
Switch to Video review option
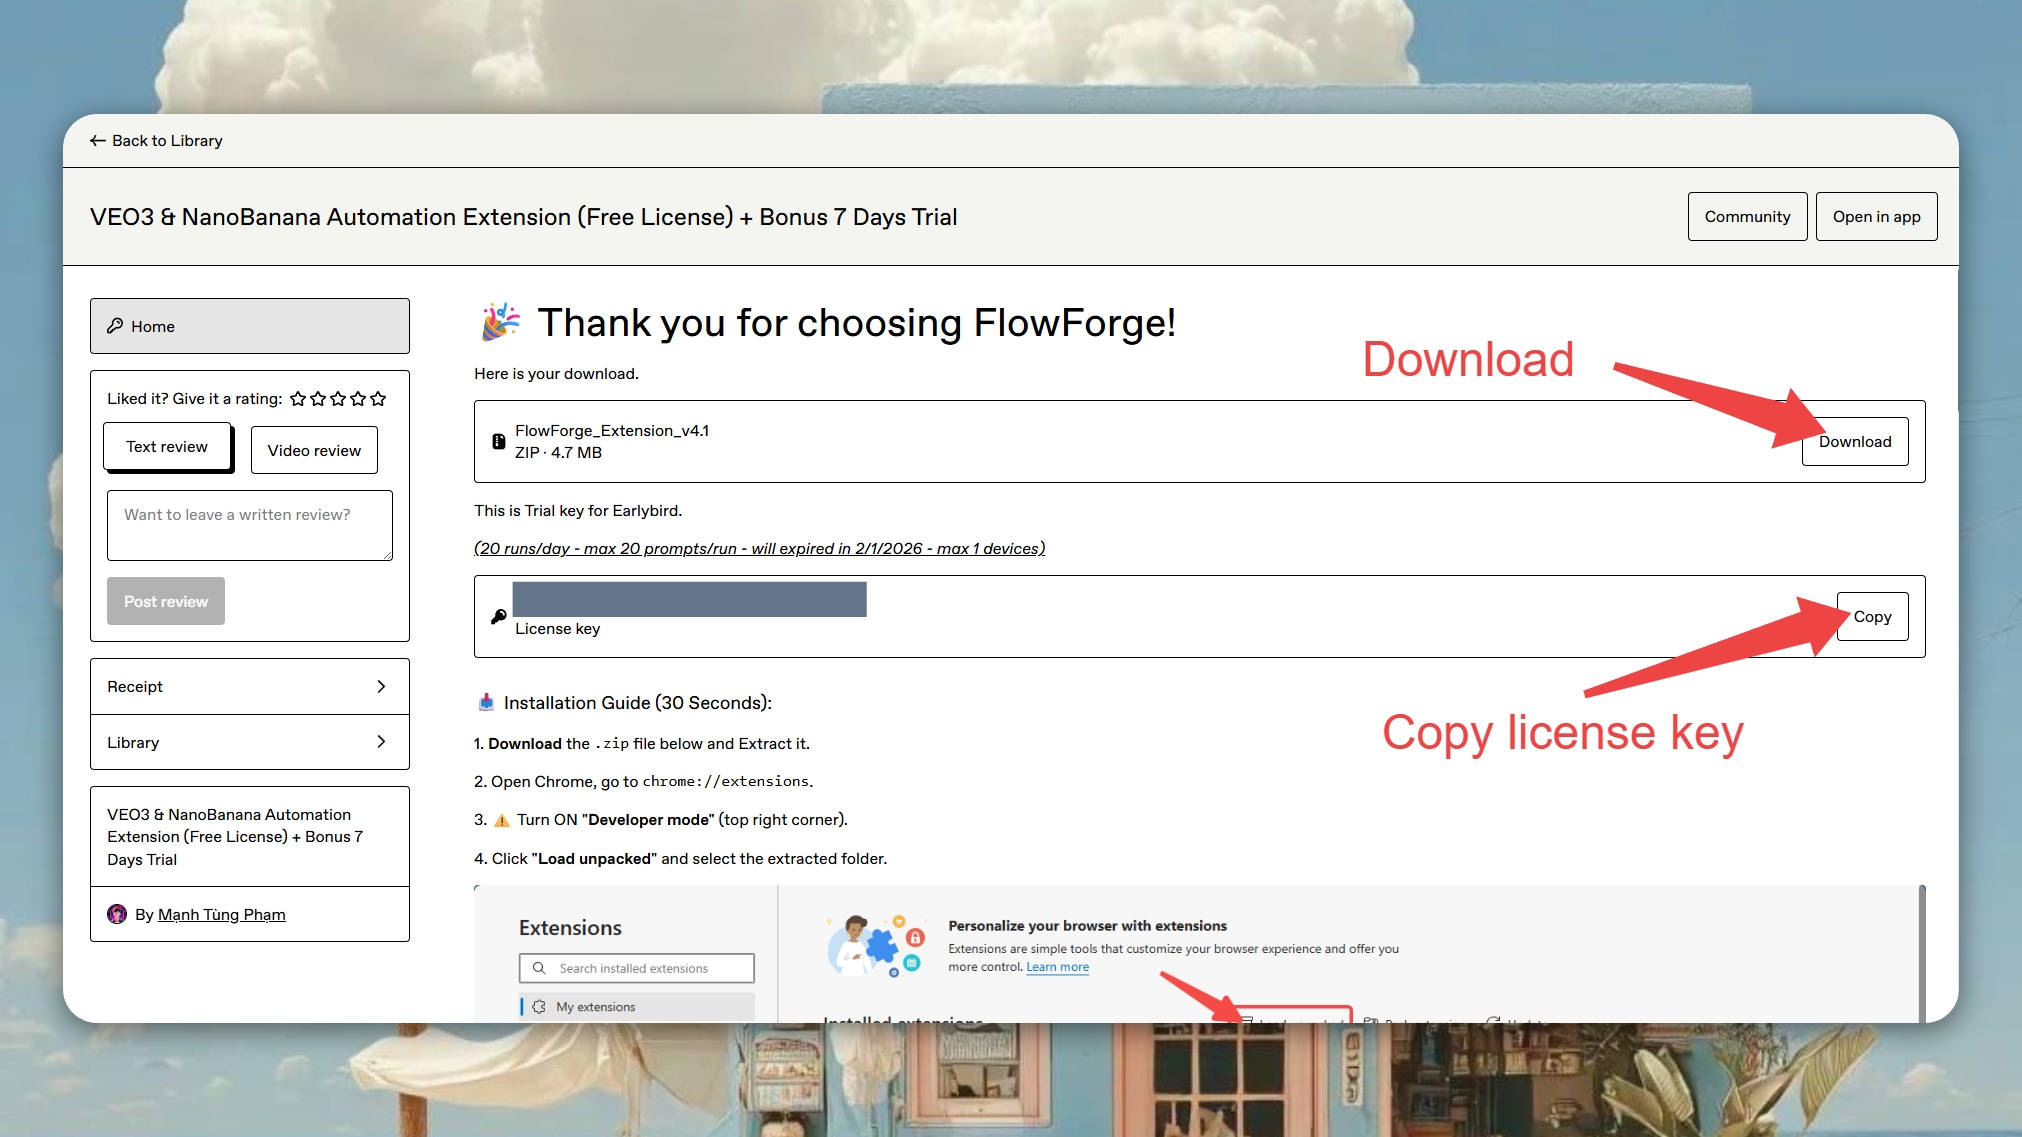[314, 450]
